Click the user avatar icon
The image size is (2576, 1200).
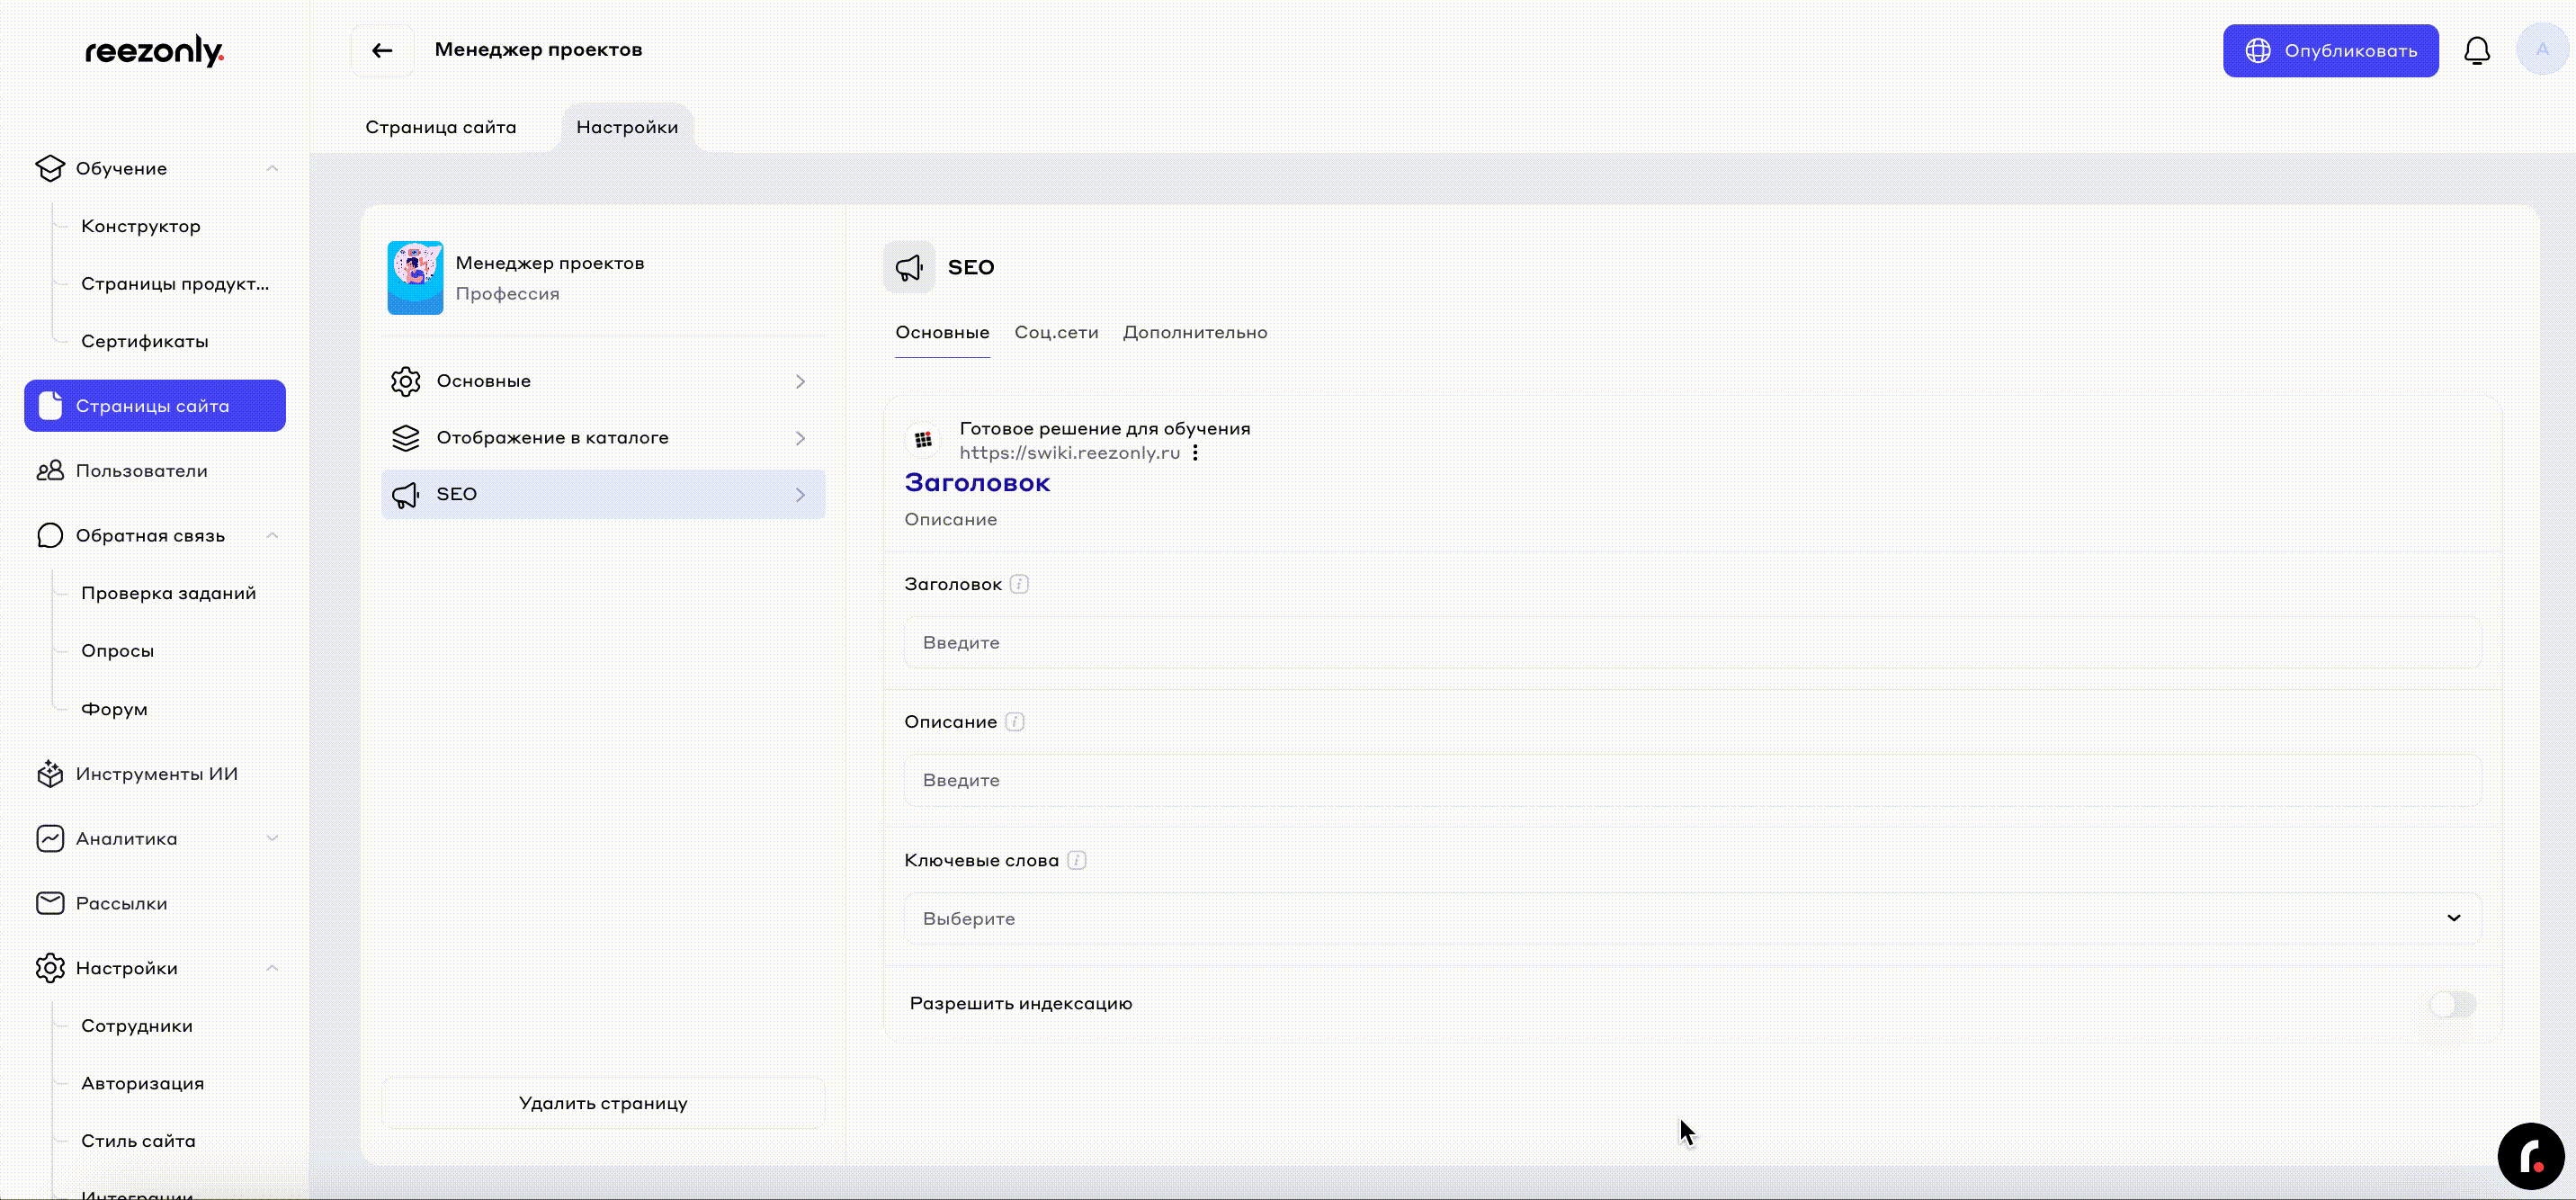tap(2541, 50)
